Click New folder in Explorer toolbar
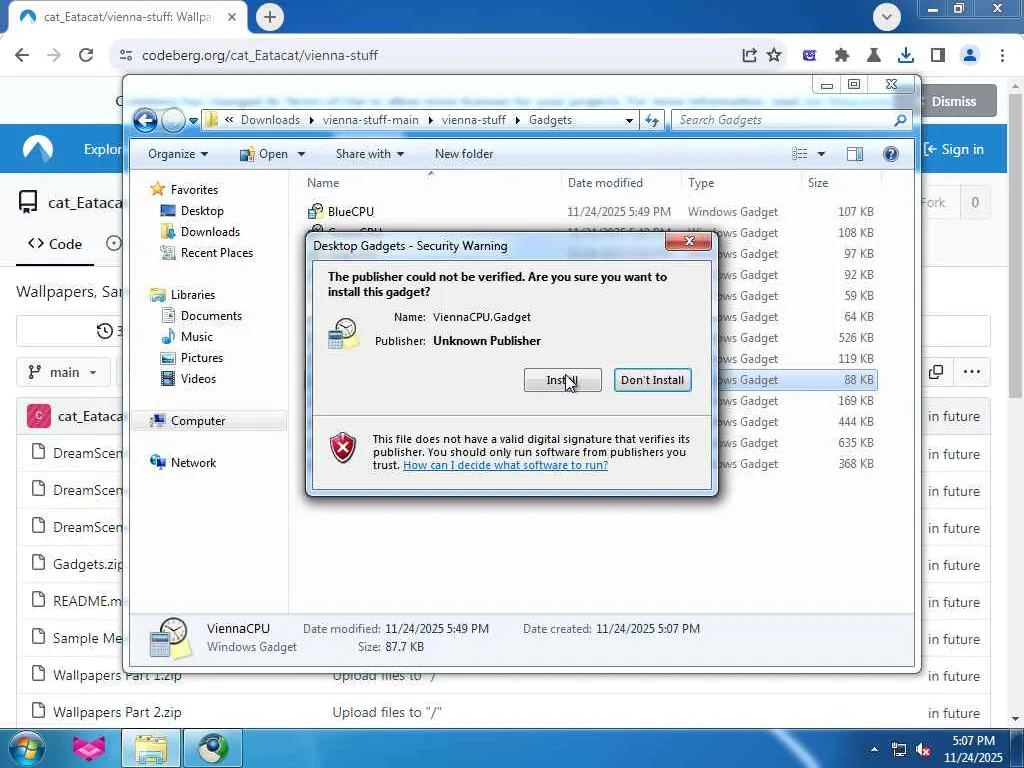 tap(464, 154)
